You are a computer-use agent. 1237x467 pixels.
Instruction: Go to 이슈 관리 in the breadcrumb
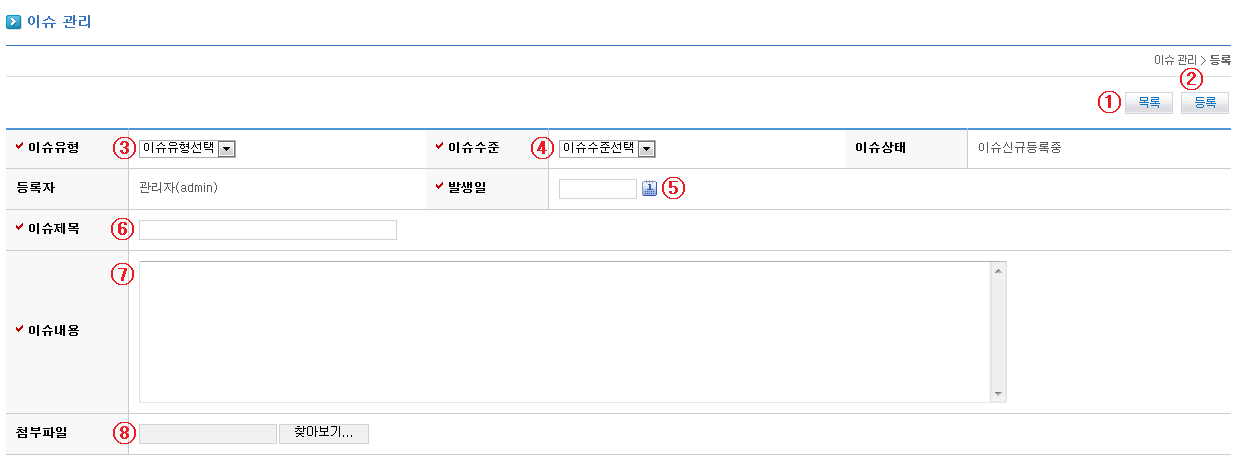point(1174,60)
